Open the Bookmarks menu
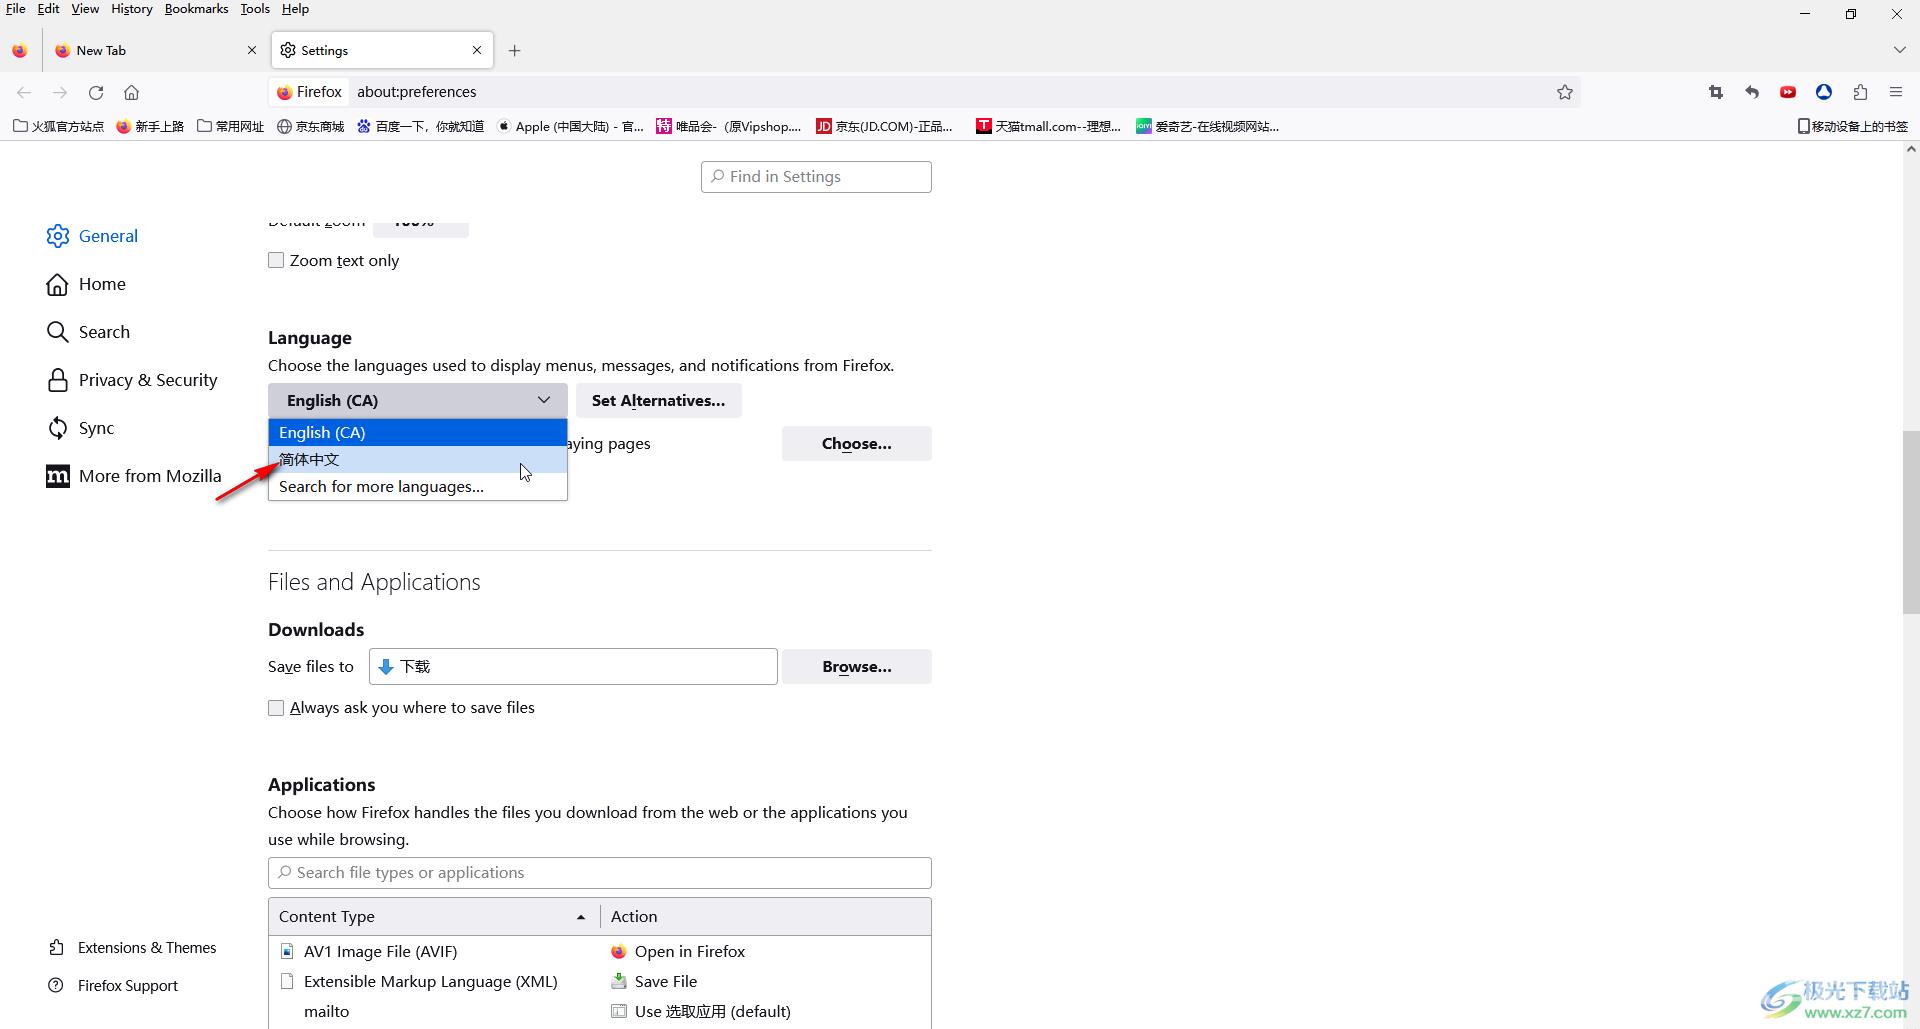This screenshot has width=1920, height=1029. [196, 9]
